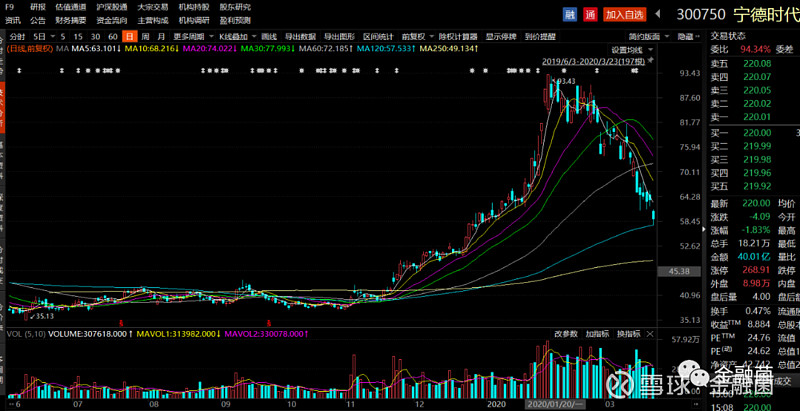The height and width of the screenshot is (411, 800).
Task: Click the 45.38 price axis marker
Action: (x=681, y=272)
